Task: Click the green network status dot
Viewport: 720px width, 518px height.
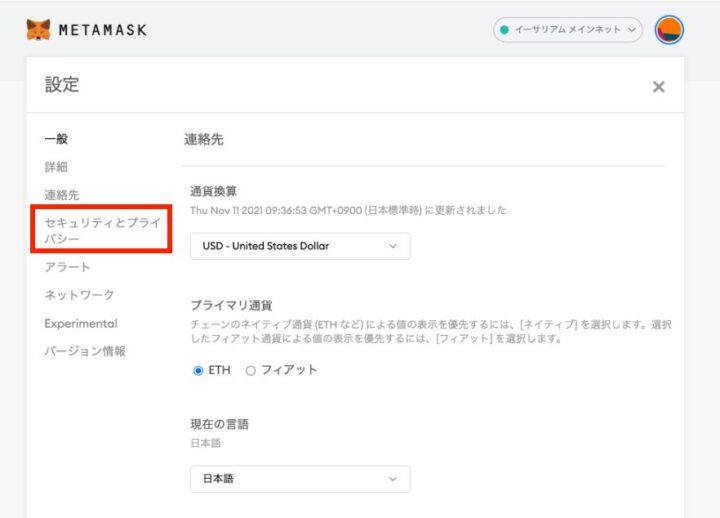Action: click(505, 30)
